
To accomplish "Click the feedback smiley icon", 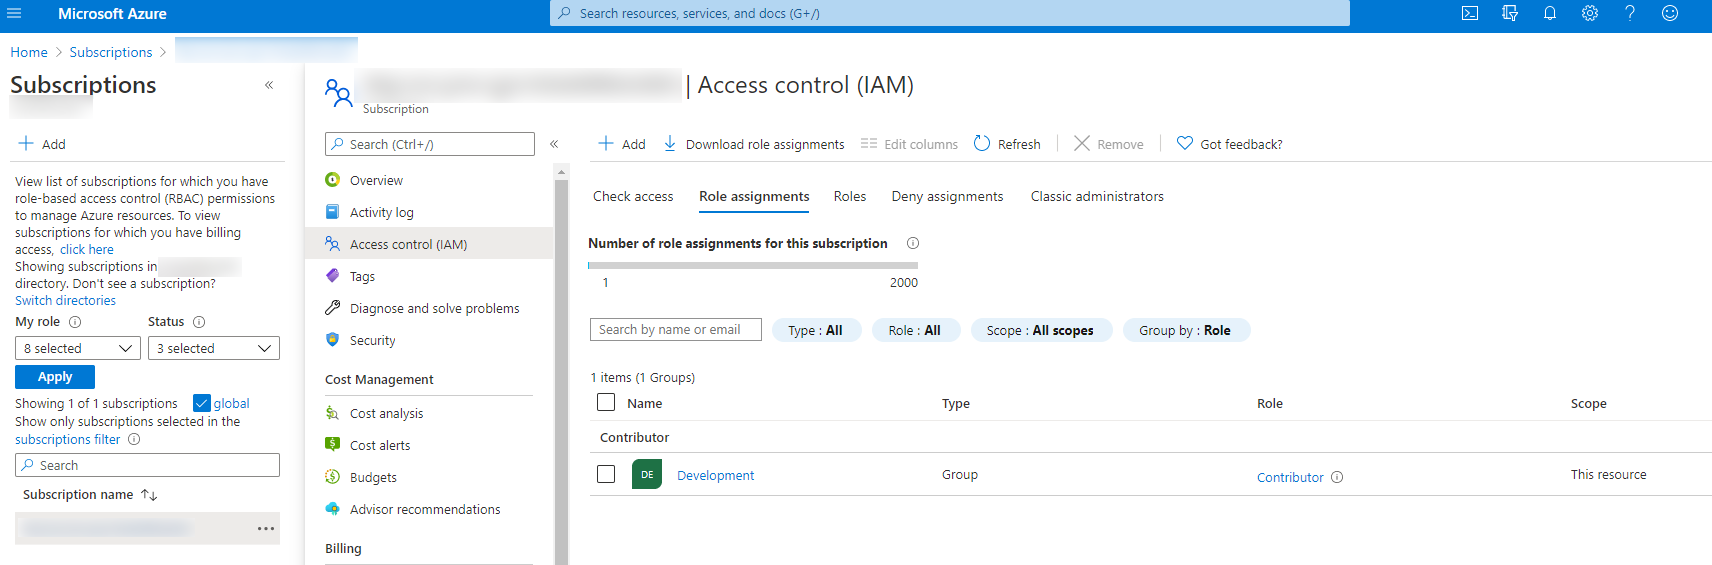I will (x=1670, y=13).
